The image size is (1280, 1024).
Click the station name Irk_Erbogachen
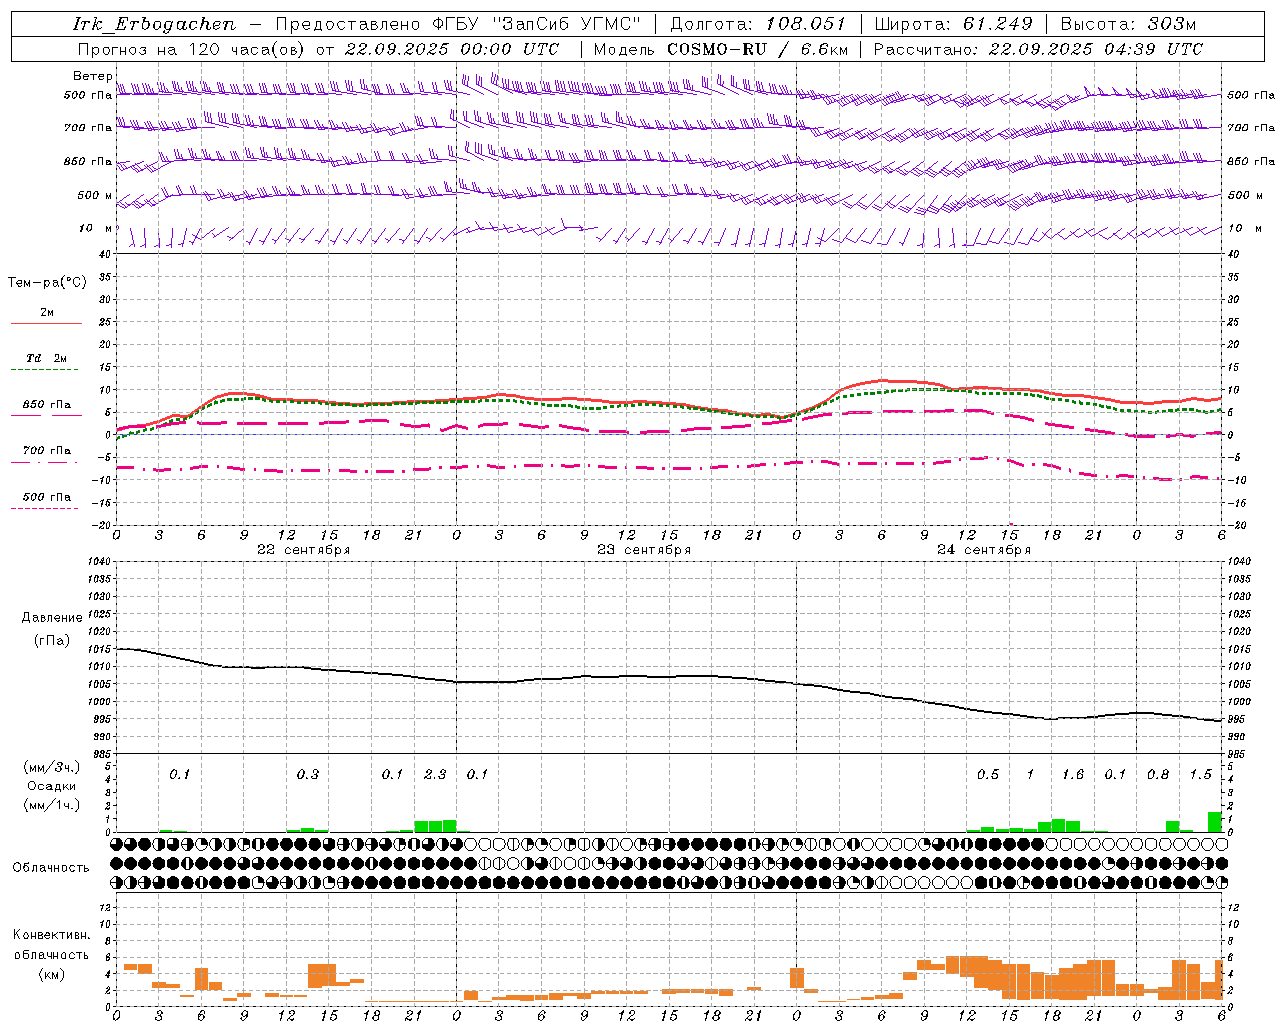[x=155, y=24]
